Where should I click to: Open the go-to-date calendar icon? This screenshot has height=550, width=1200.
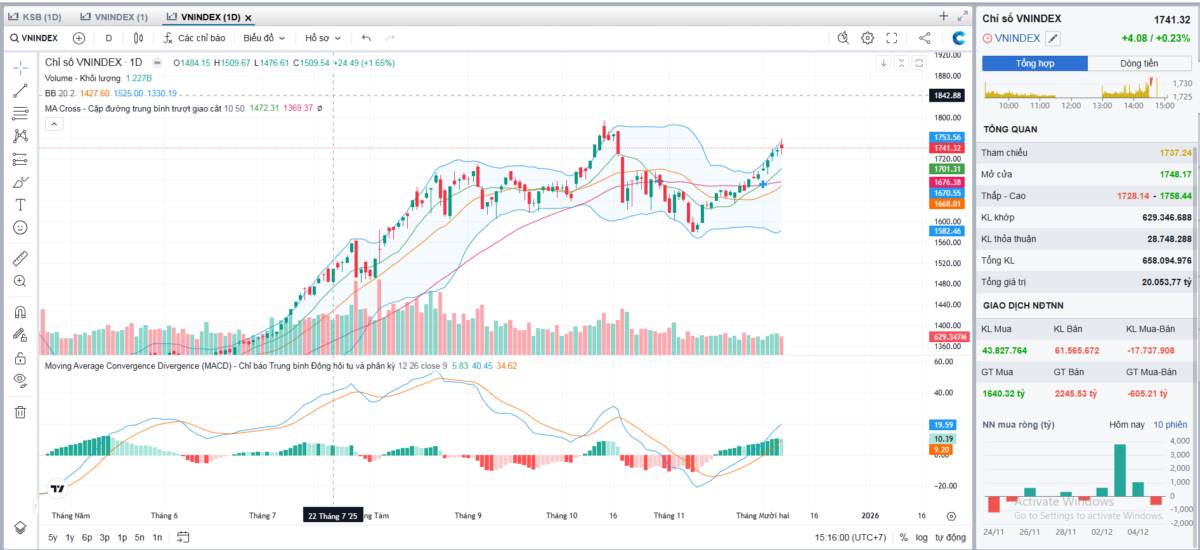tap(183, 537)
